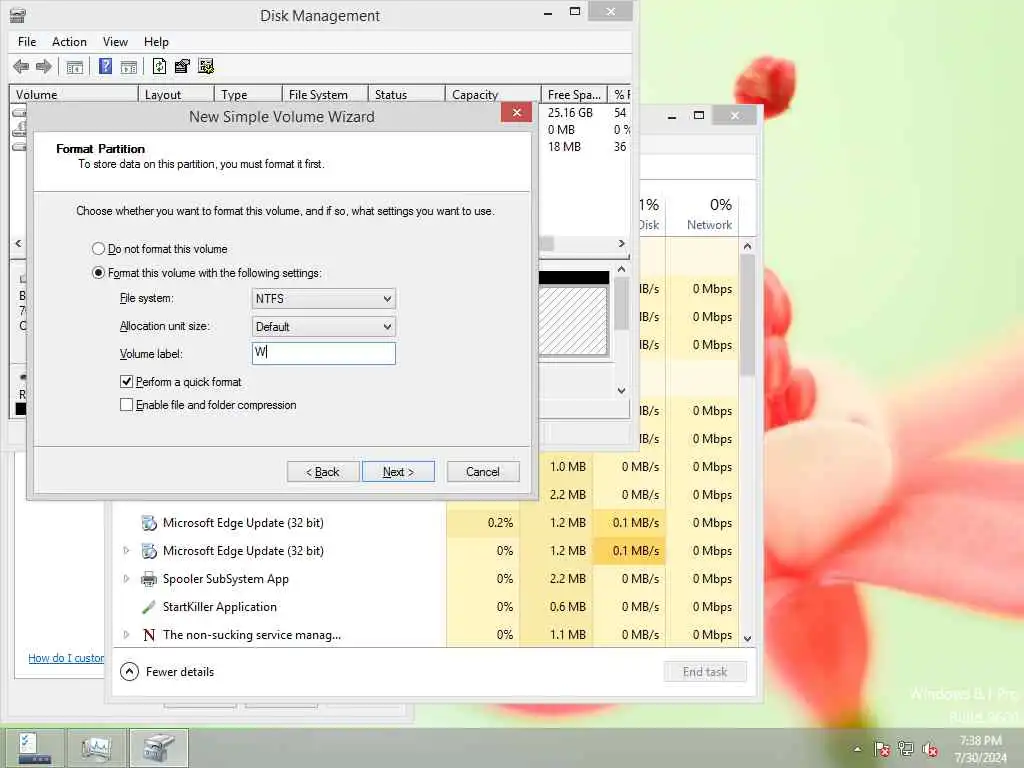1024x768 pixels.
Task: Click the muted volume tray icon
Action: click(930, 749)
